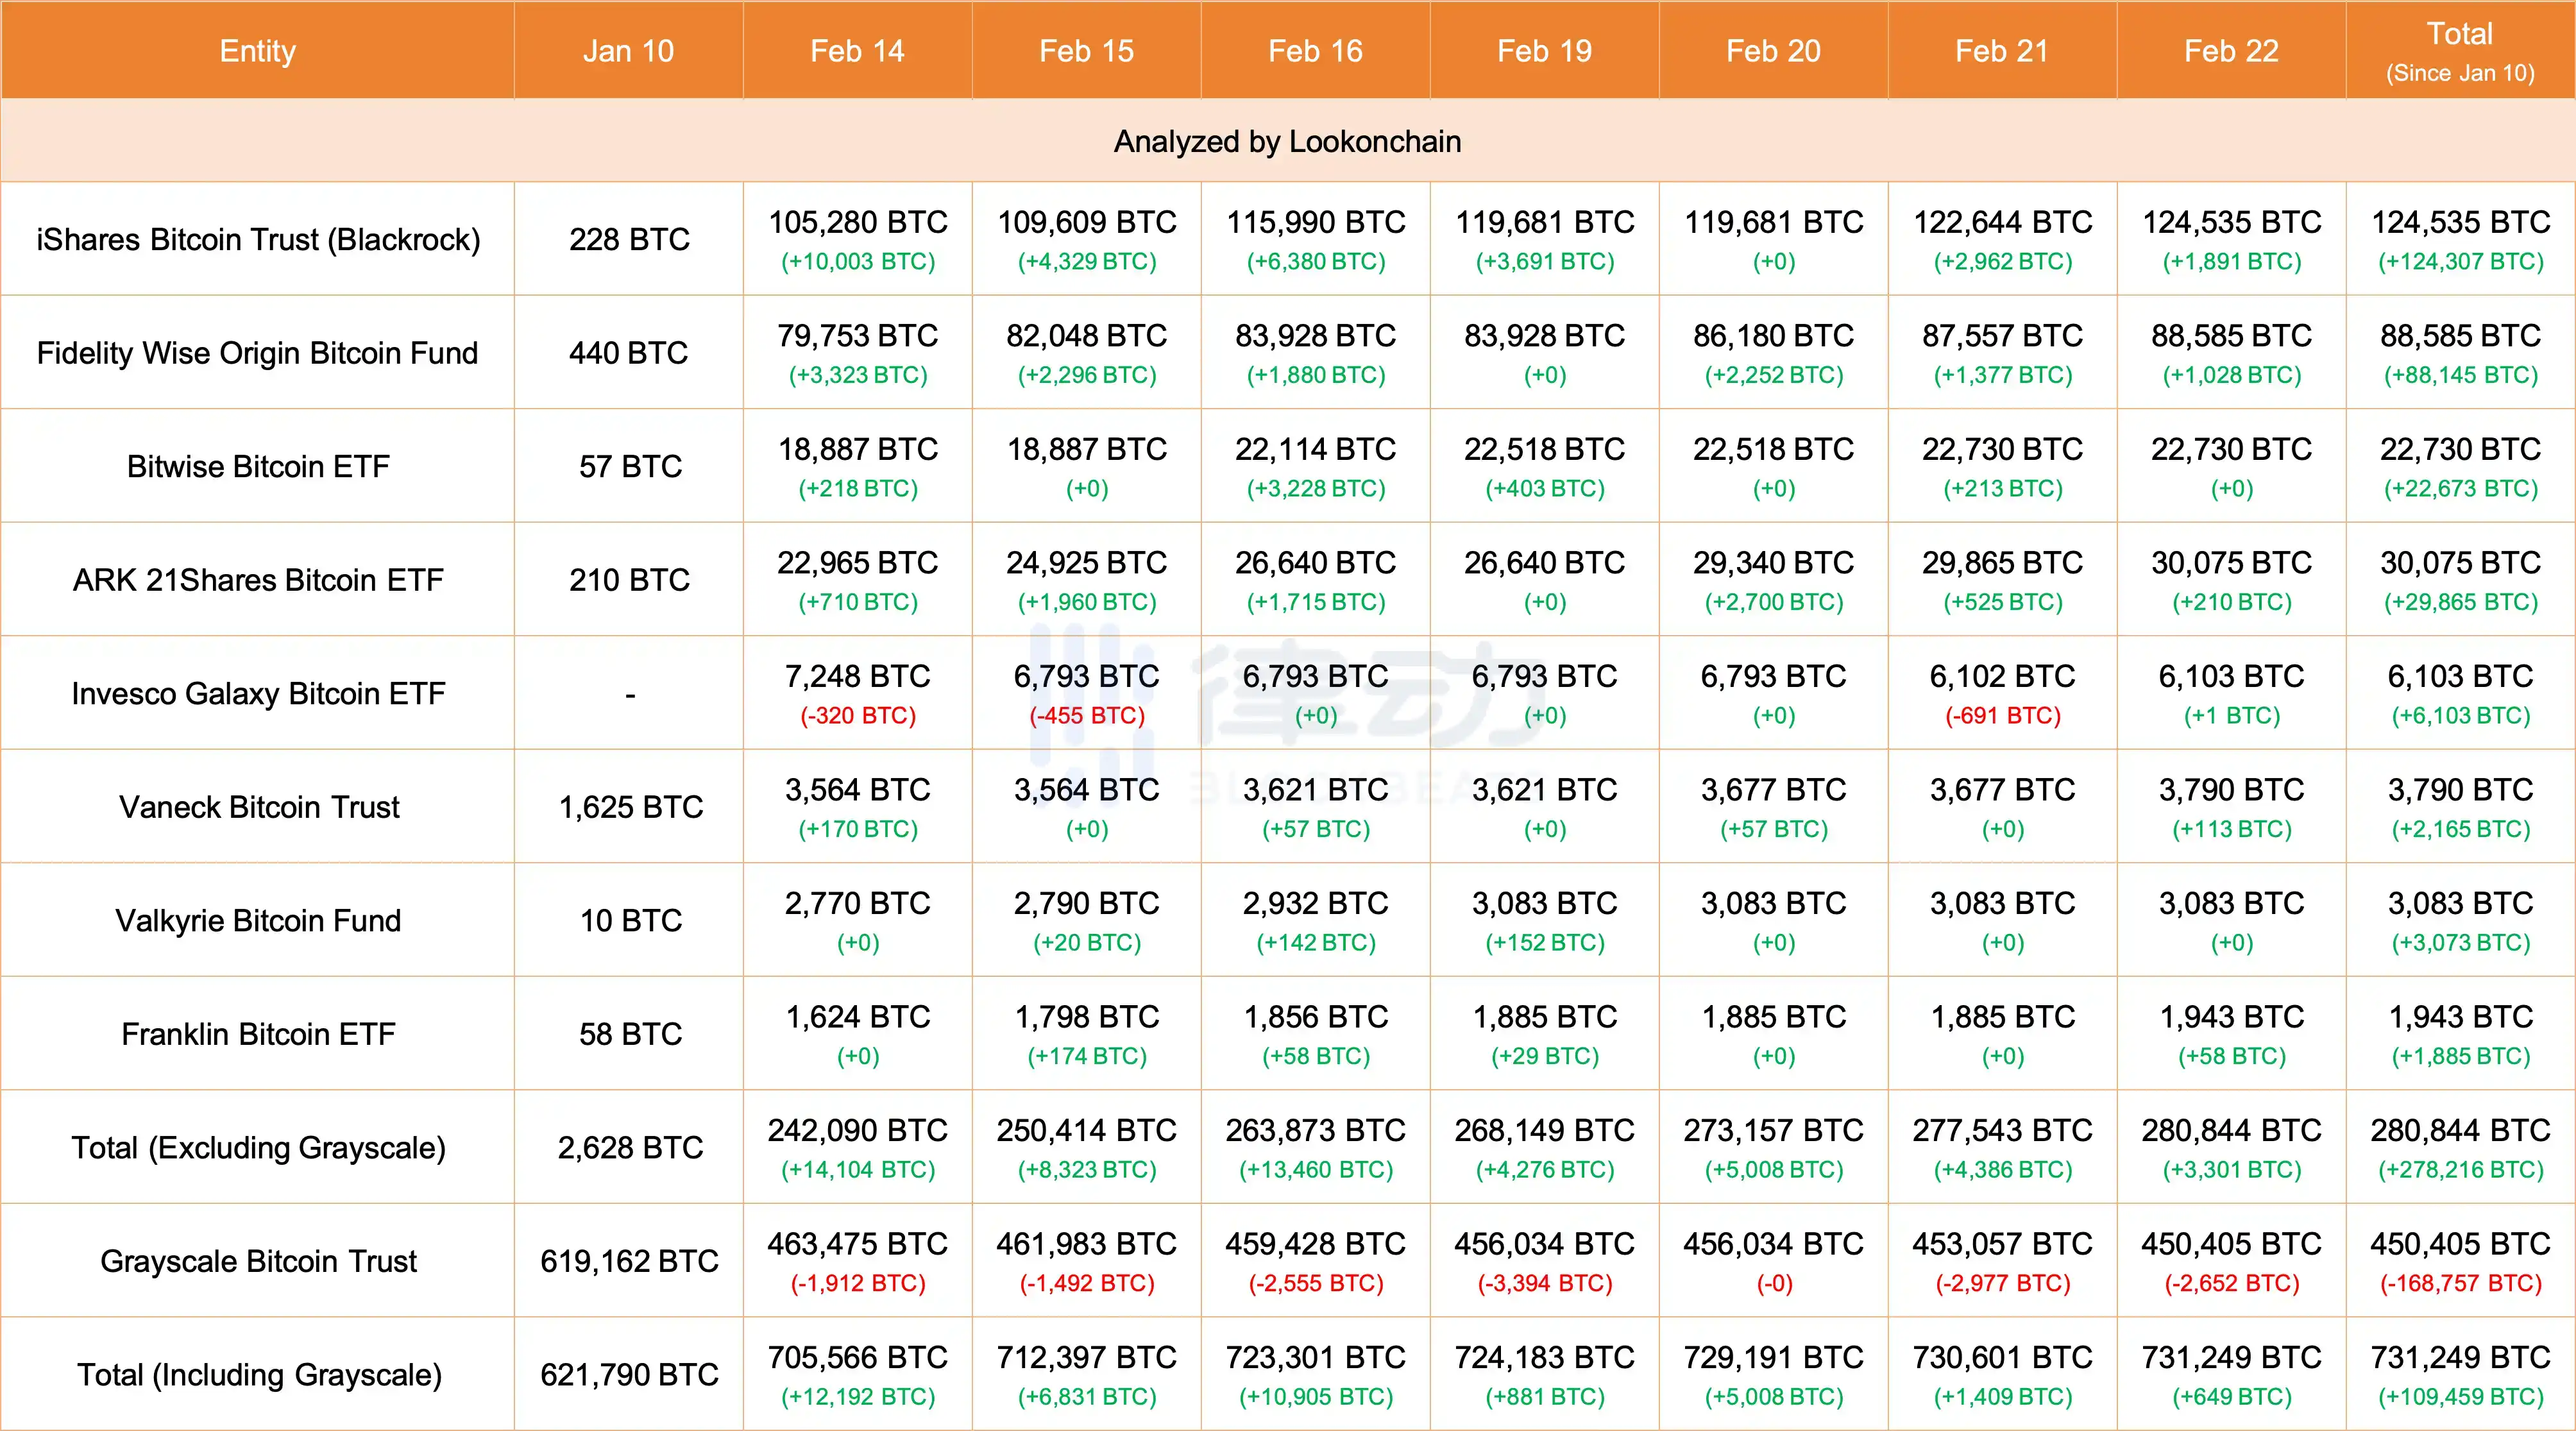Select the 621,790 BTC cell
The image size is (2576, 1431).
[629, 1375]
